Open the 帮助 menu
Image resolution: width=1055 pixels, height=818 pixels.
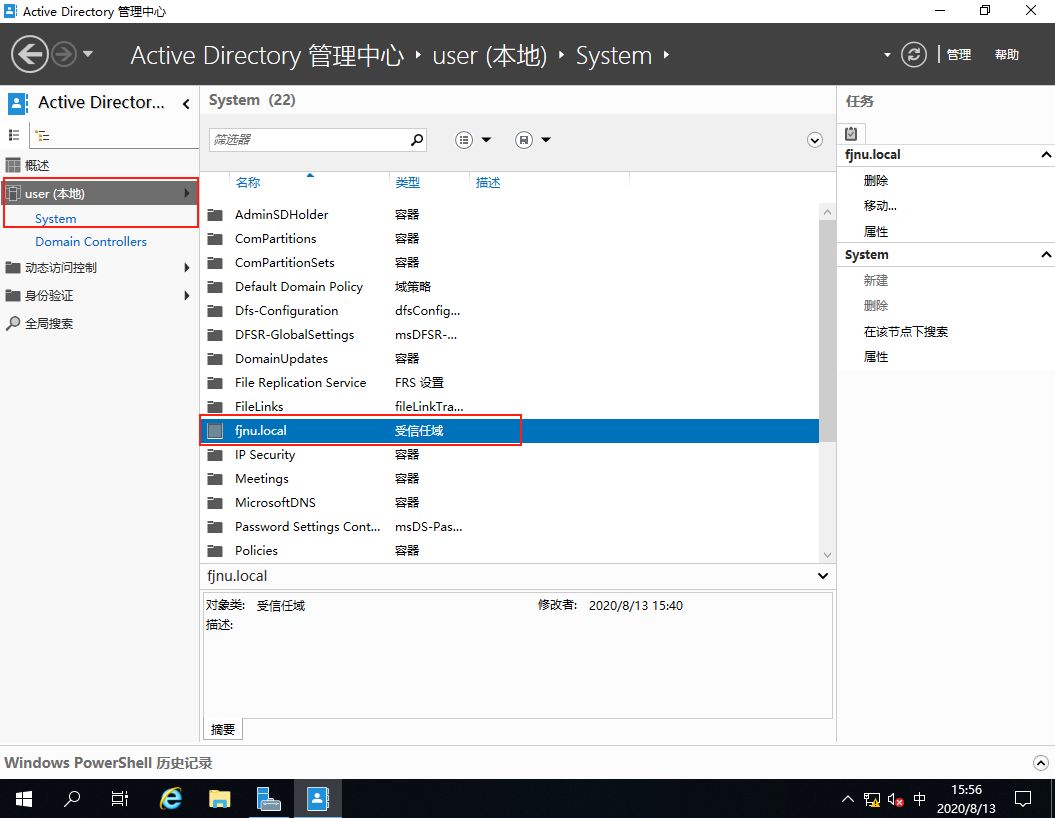(x=1007, y=54)
